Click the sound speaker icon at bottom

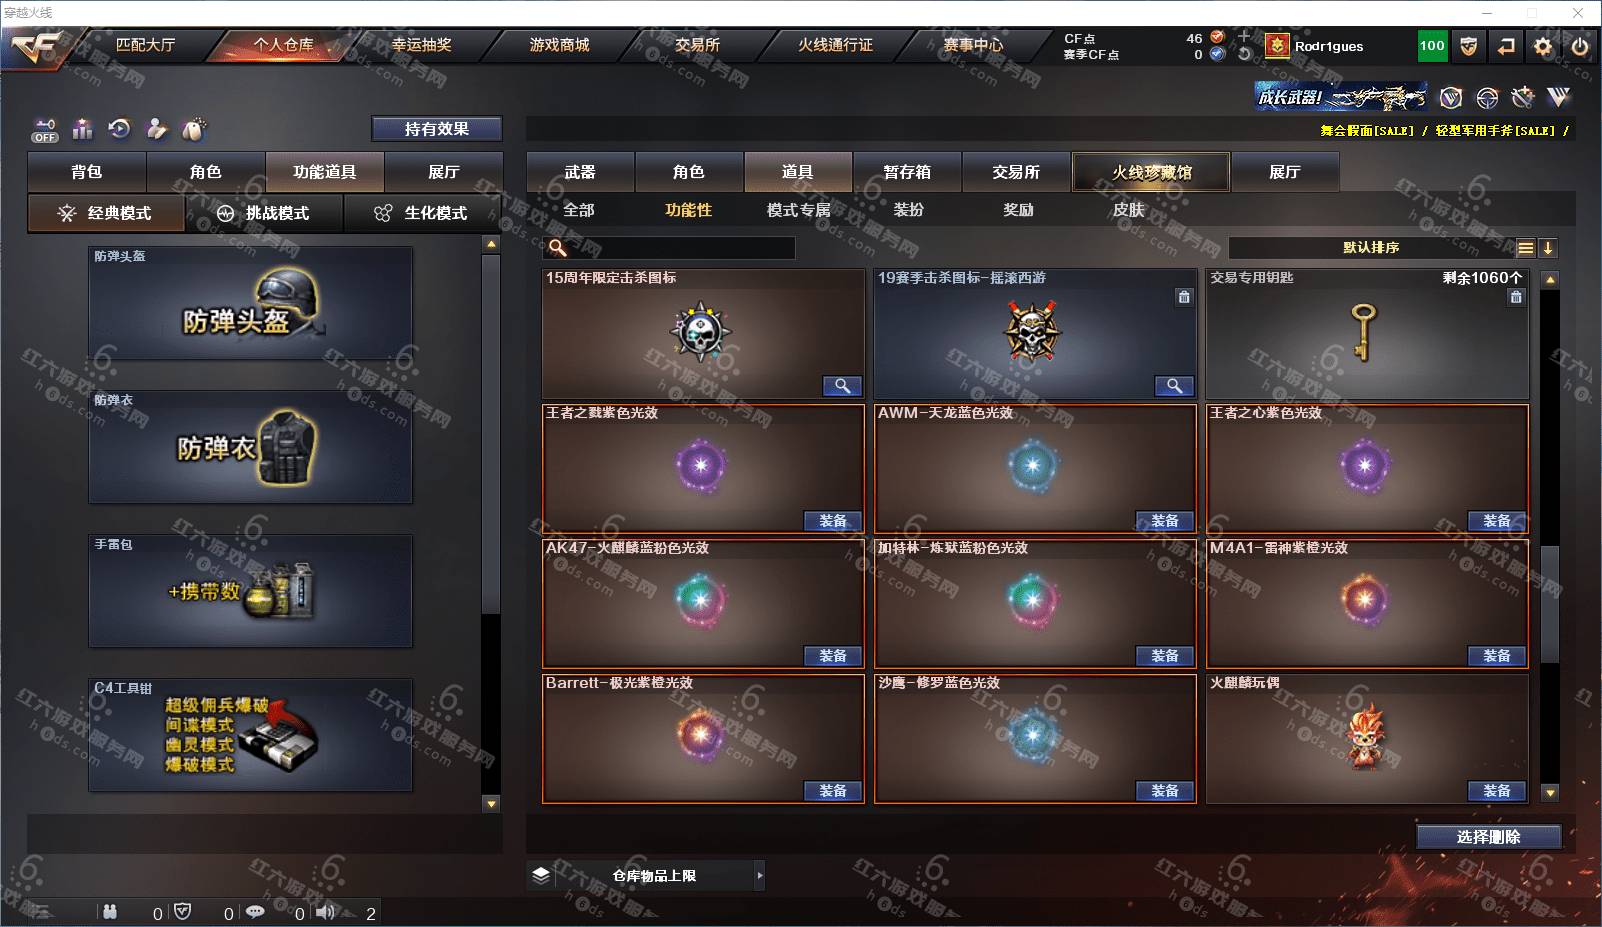pos(326,912)
